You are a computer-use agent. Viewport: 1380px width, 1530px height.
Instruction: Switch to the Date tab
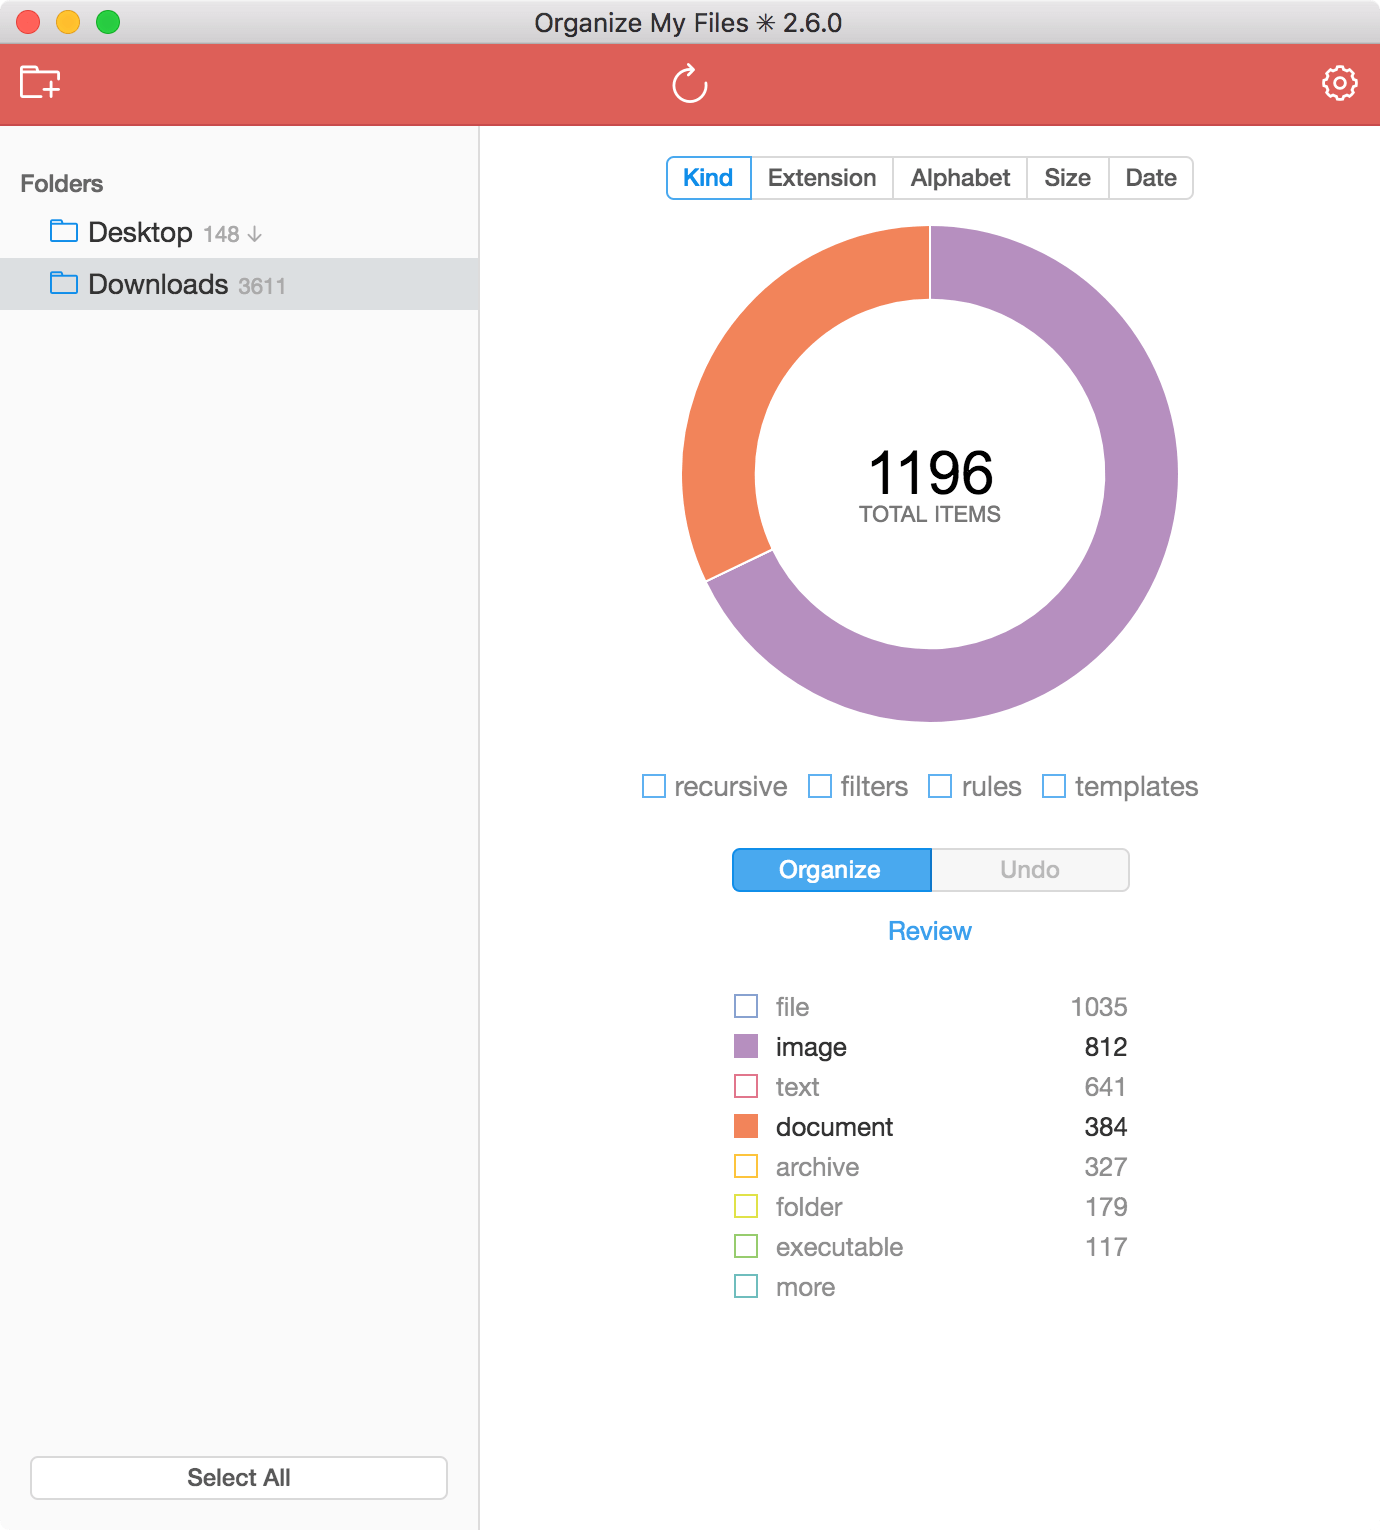[1150, 178]
